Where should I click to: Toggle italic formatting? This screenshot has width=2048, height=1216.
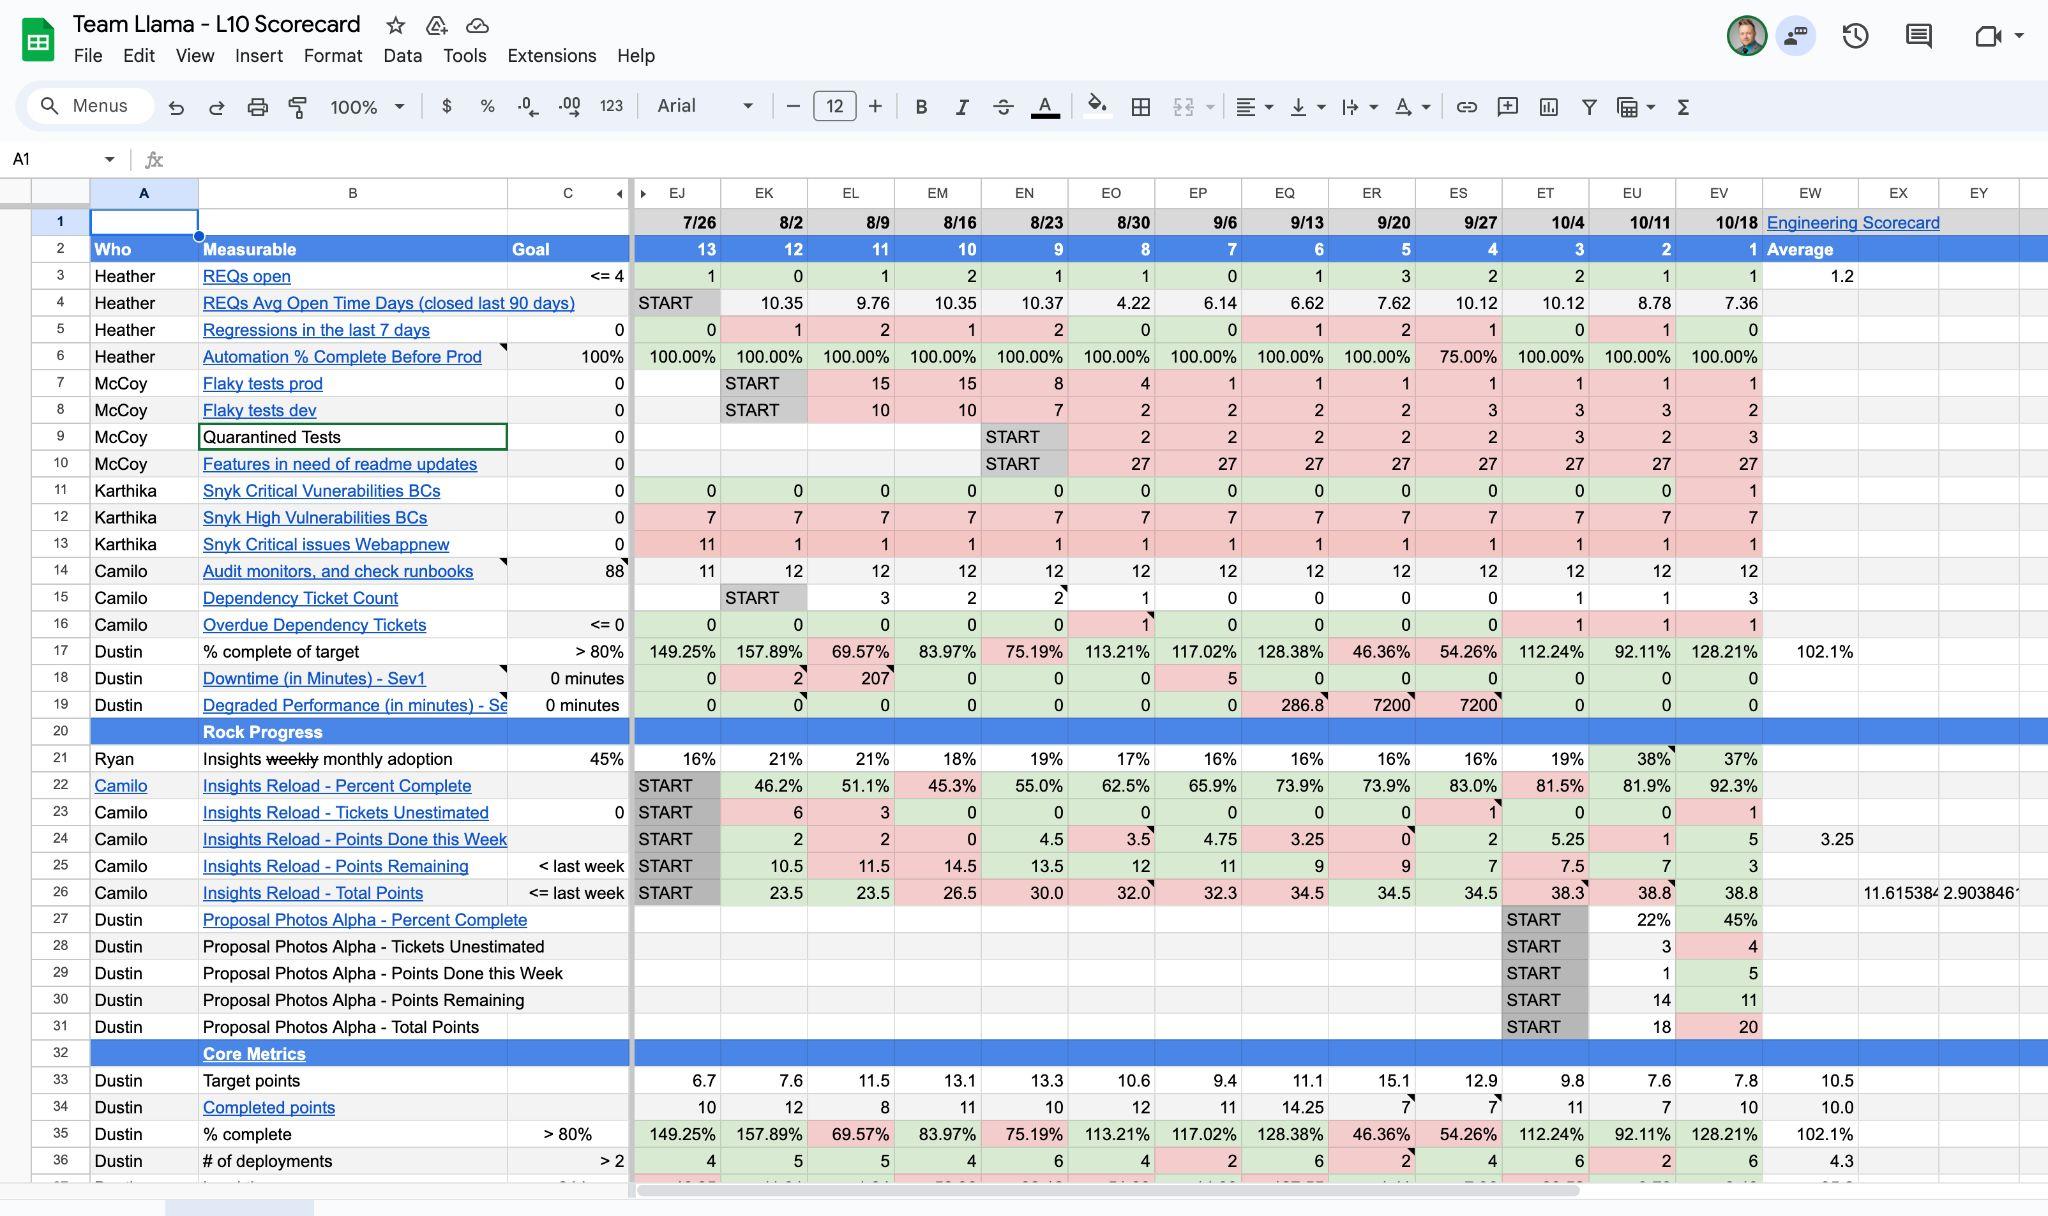point(962,107)
